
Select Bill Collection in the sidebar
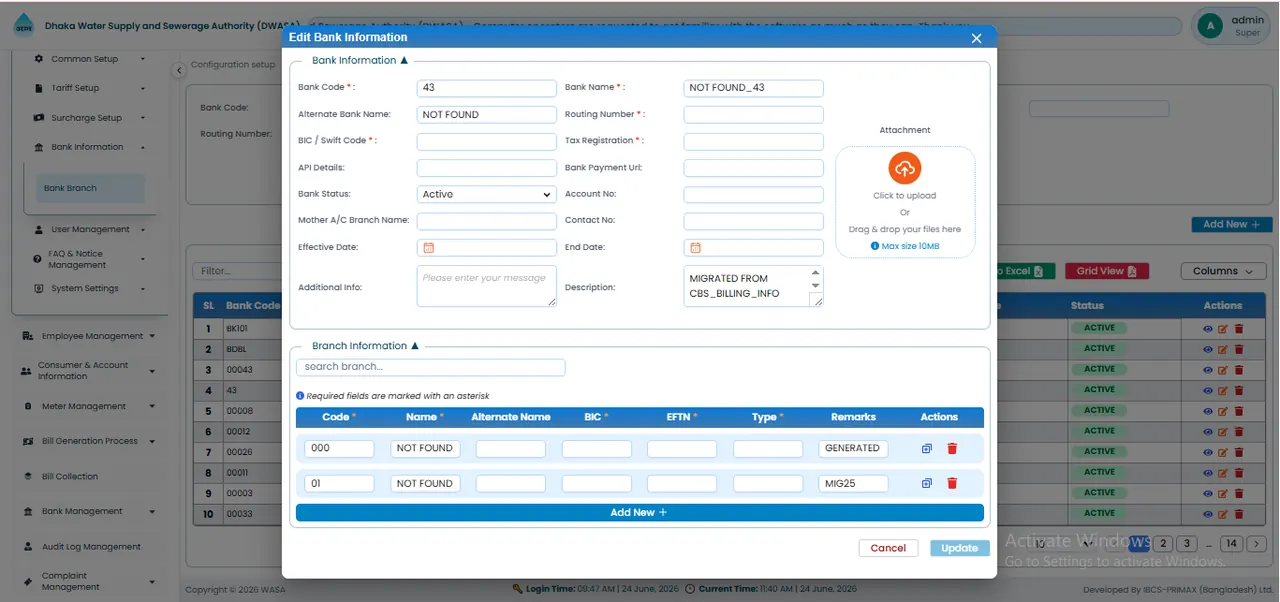click(x=70, y=476)
